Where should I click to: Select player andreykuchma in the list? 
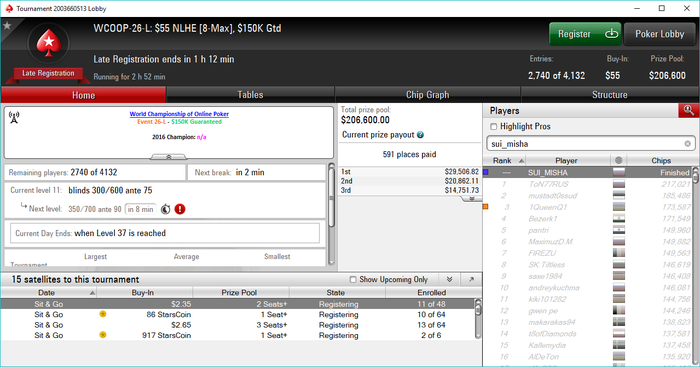587,288
